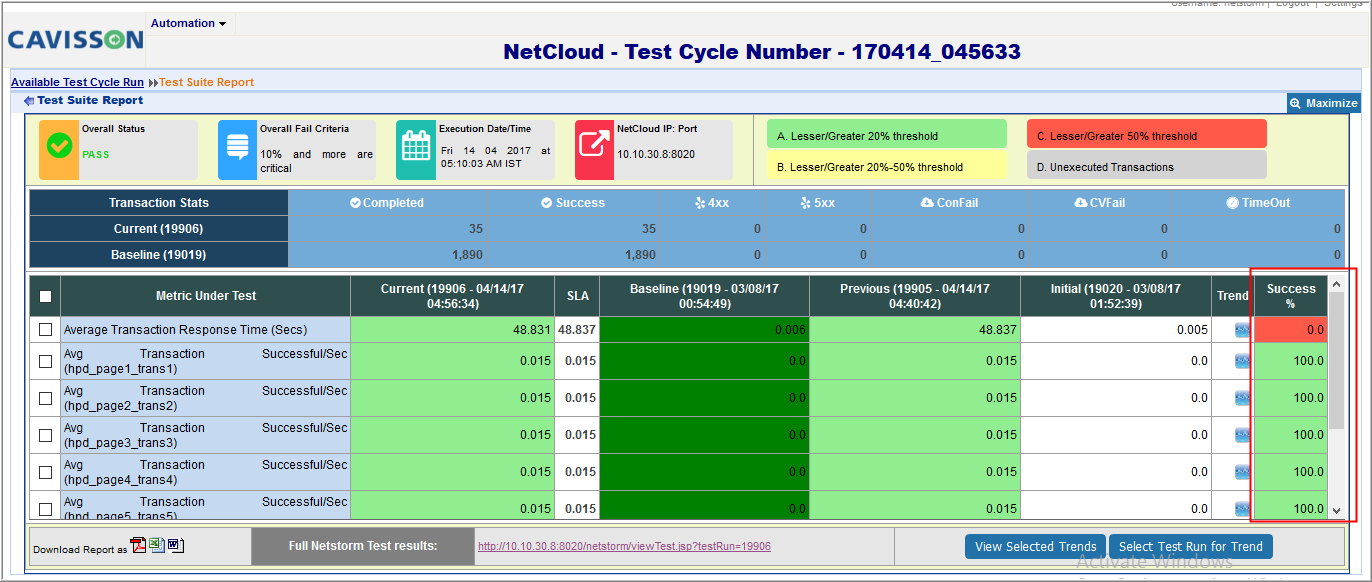1372x582 pixels.
Task: Check the hpd_page2_trans2 row checkbox
Action: coord(45,398)
